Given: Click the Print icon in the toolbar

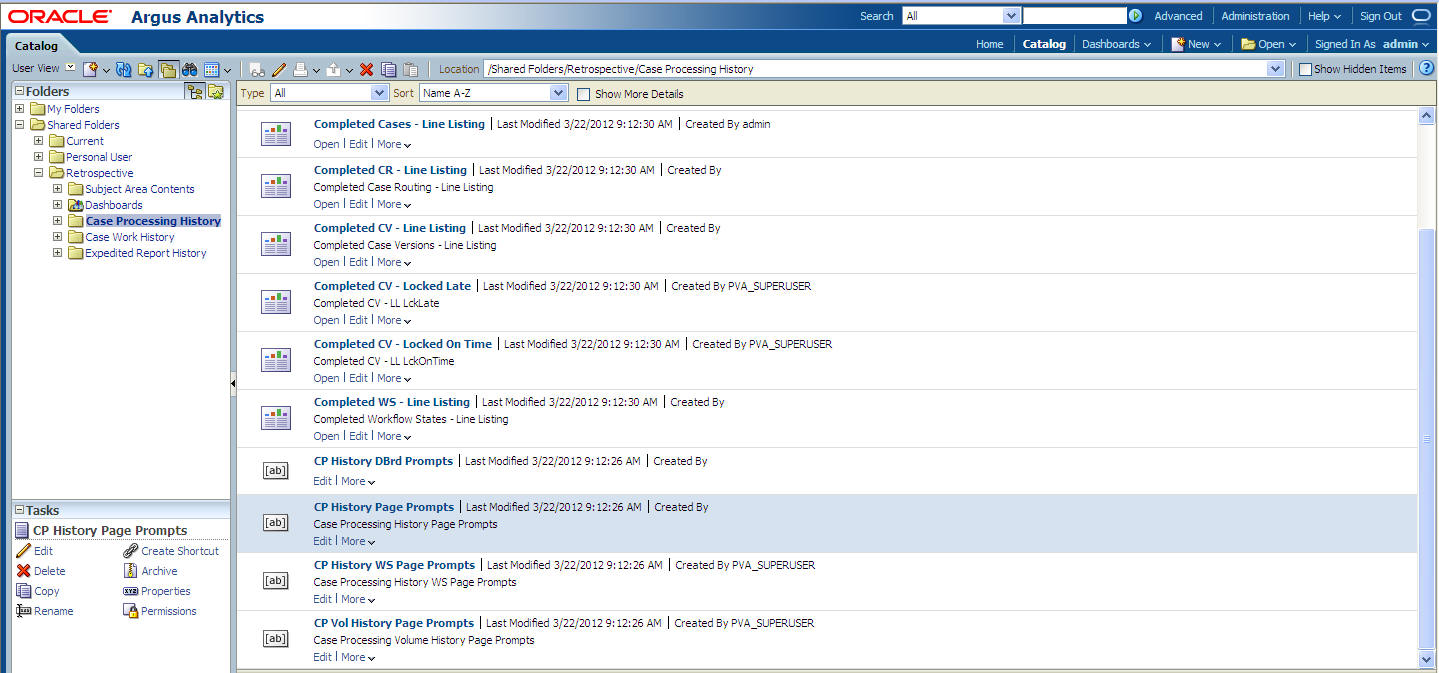Looking at the screenshot, I should pyautogui.click(x=300, y=69).
